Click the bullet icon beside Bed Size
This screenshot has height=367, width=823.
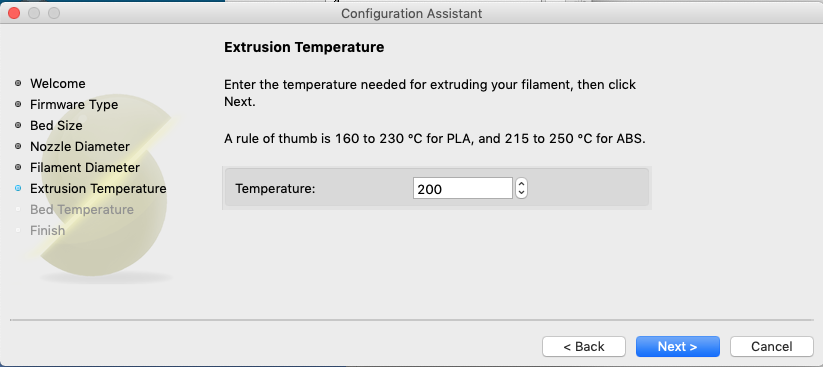[x=18, y=125]
